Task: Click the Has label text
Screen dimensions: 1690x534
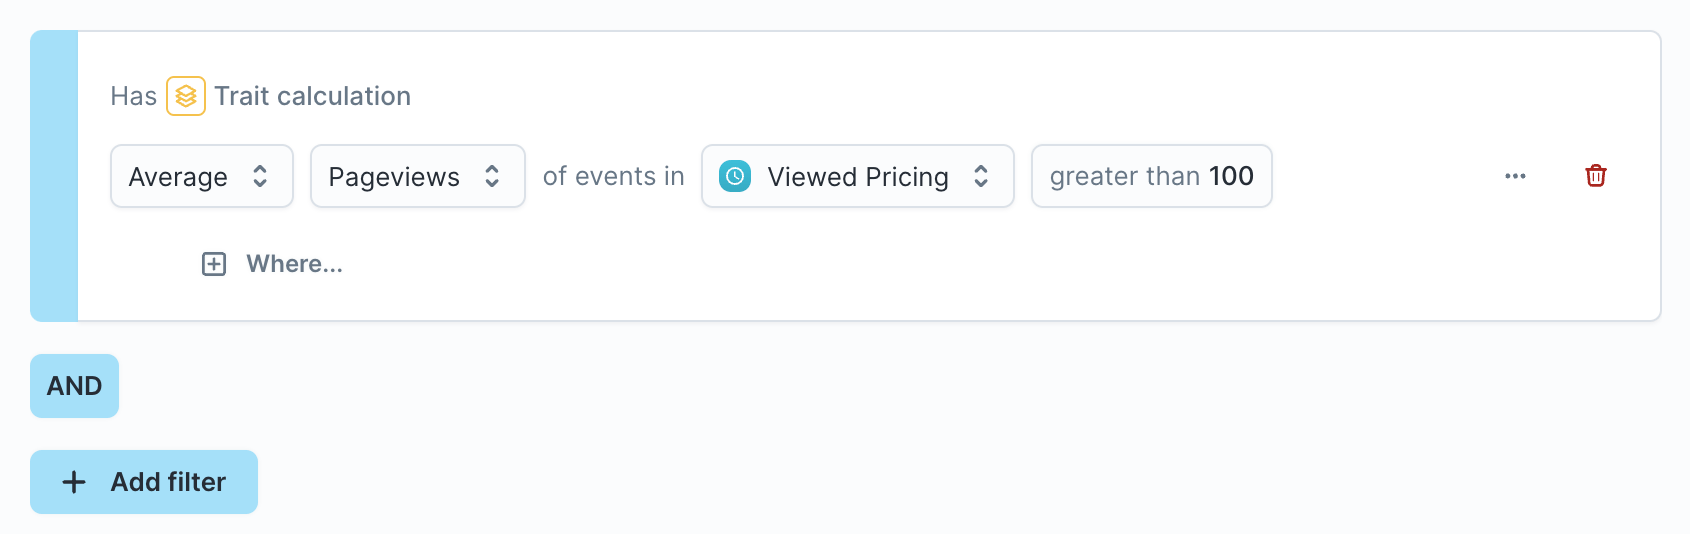Action: coord(134,96)
